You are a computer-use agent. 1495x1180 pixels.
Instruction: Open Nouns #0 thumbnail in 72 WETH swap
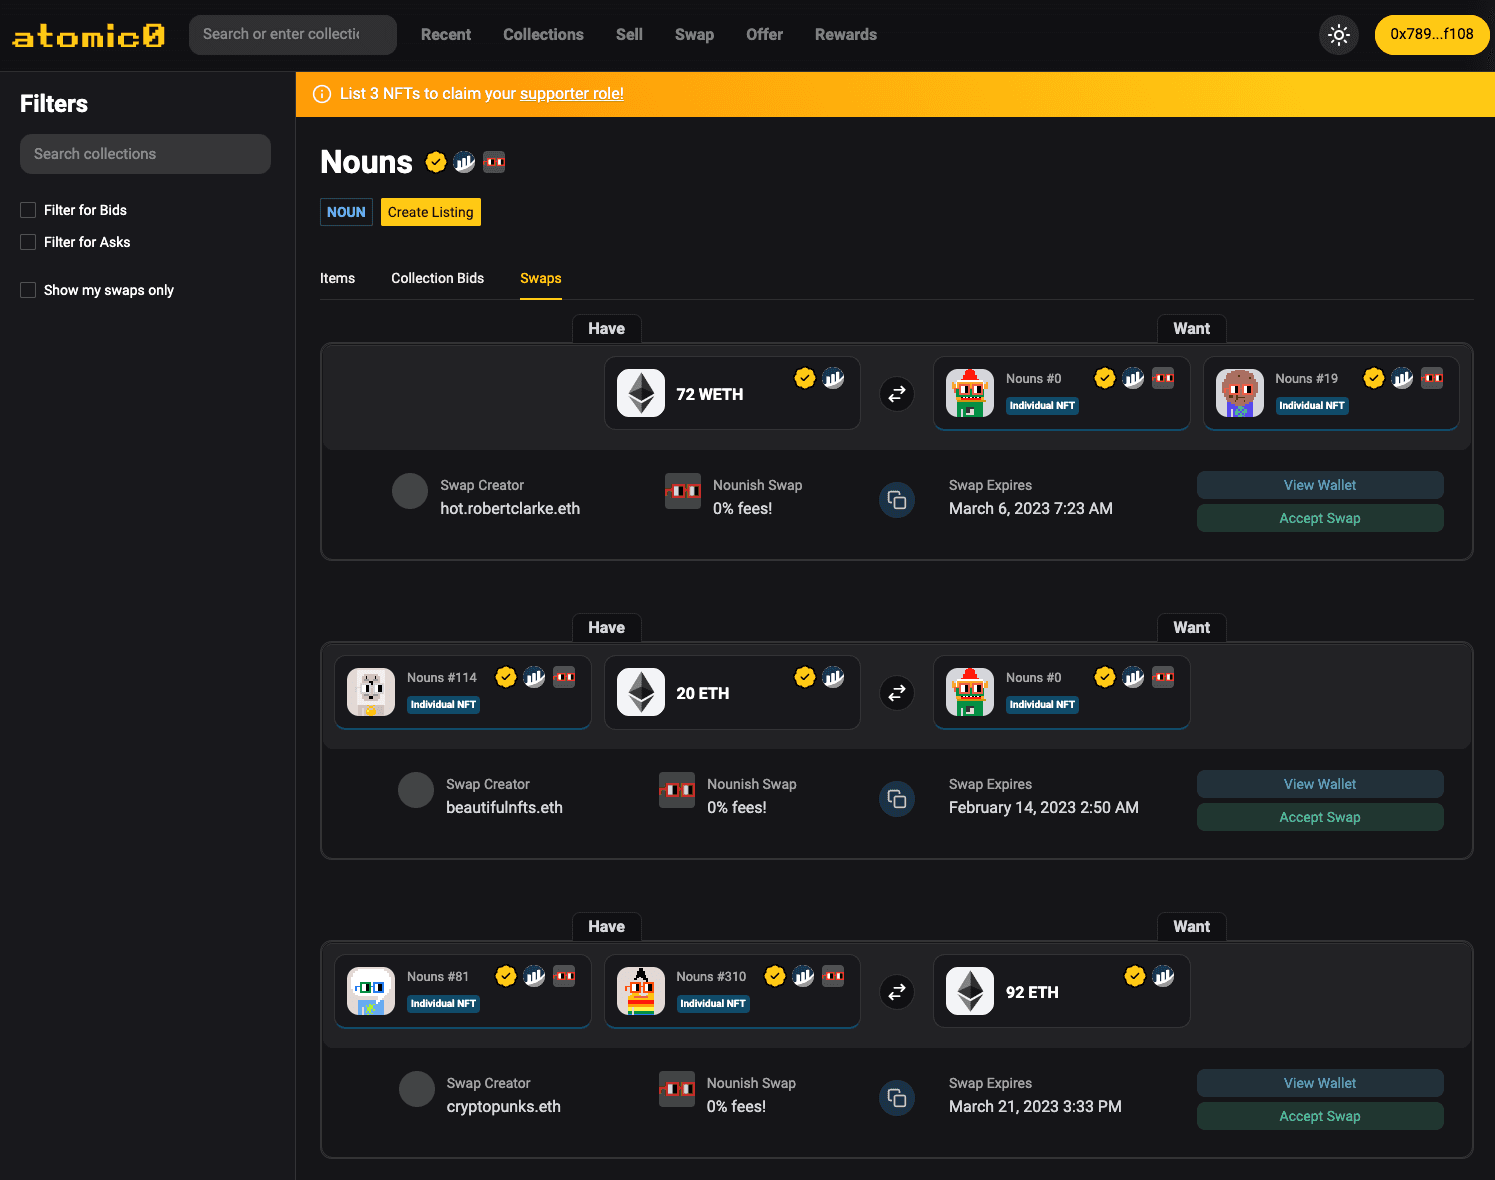tap(970, 393)
